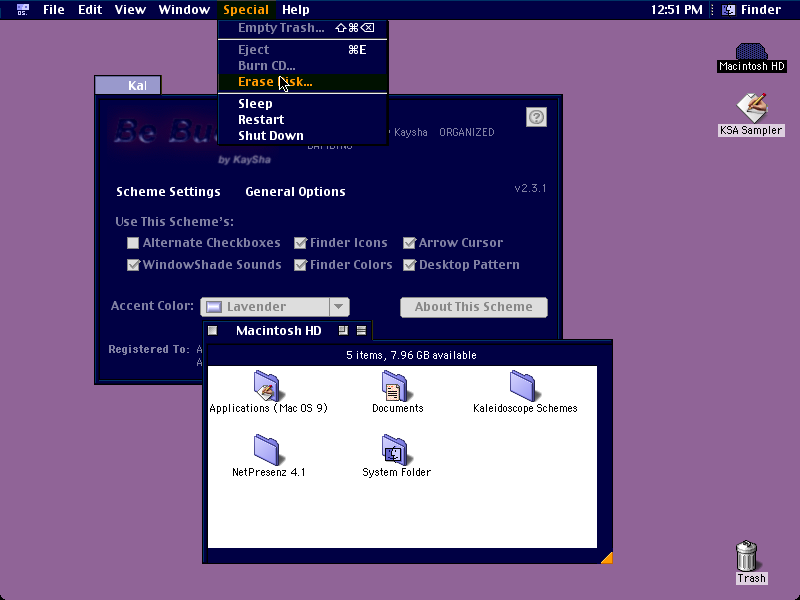The width and height of the screenshot is (800, 600).
Task: Select the KSA Sampler desktop icon
Action: [x=752, y=107]
